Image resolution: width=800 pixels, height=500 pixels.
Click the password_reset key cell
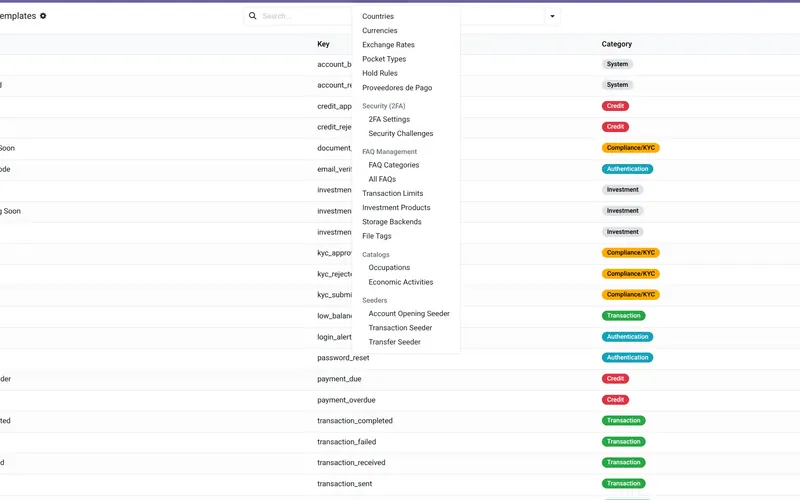[343, 358]
